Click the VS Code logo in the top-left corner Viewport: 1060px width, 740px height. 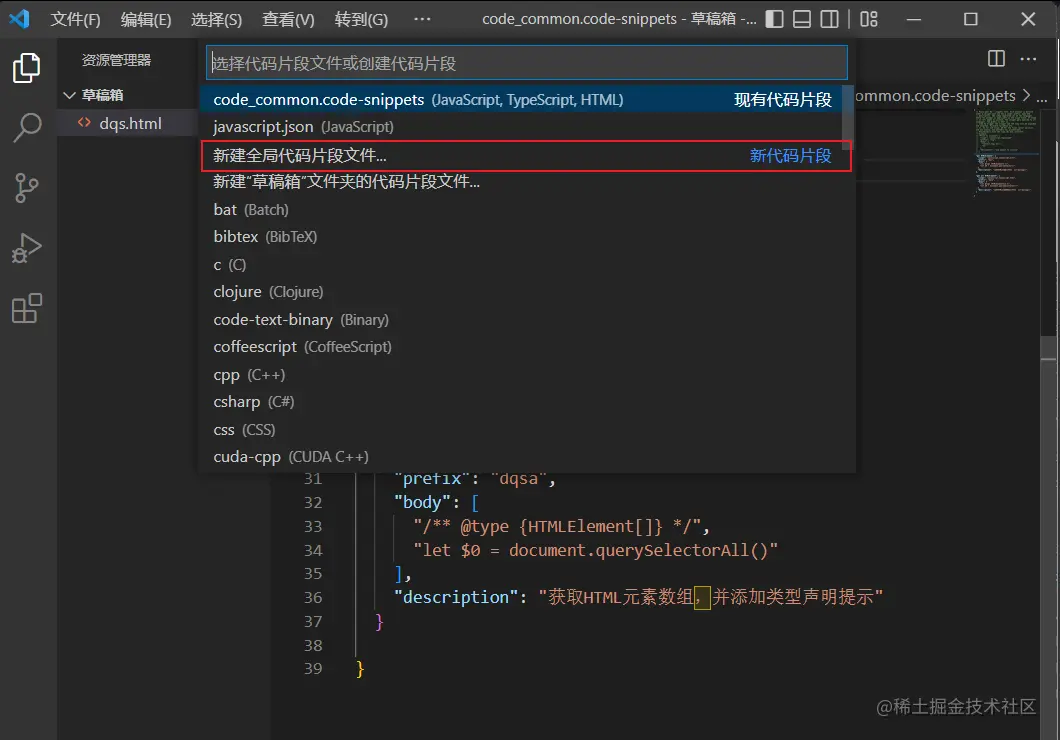click(x=18, y=18)
